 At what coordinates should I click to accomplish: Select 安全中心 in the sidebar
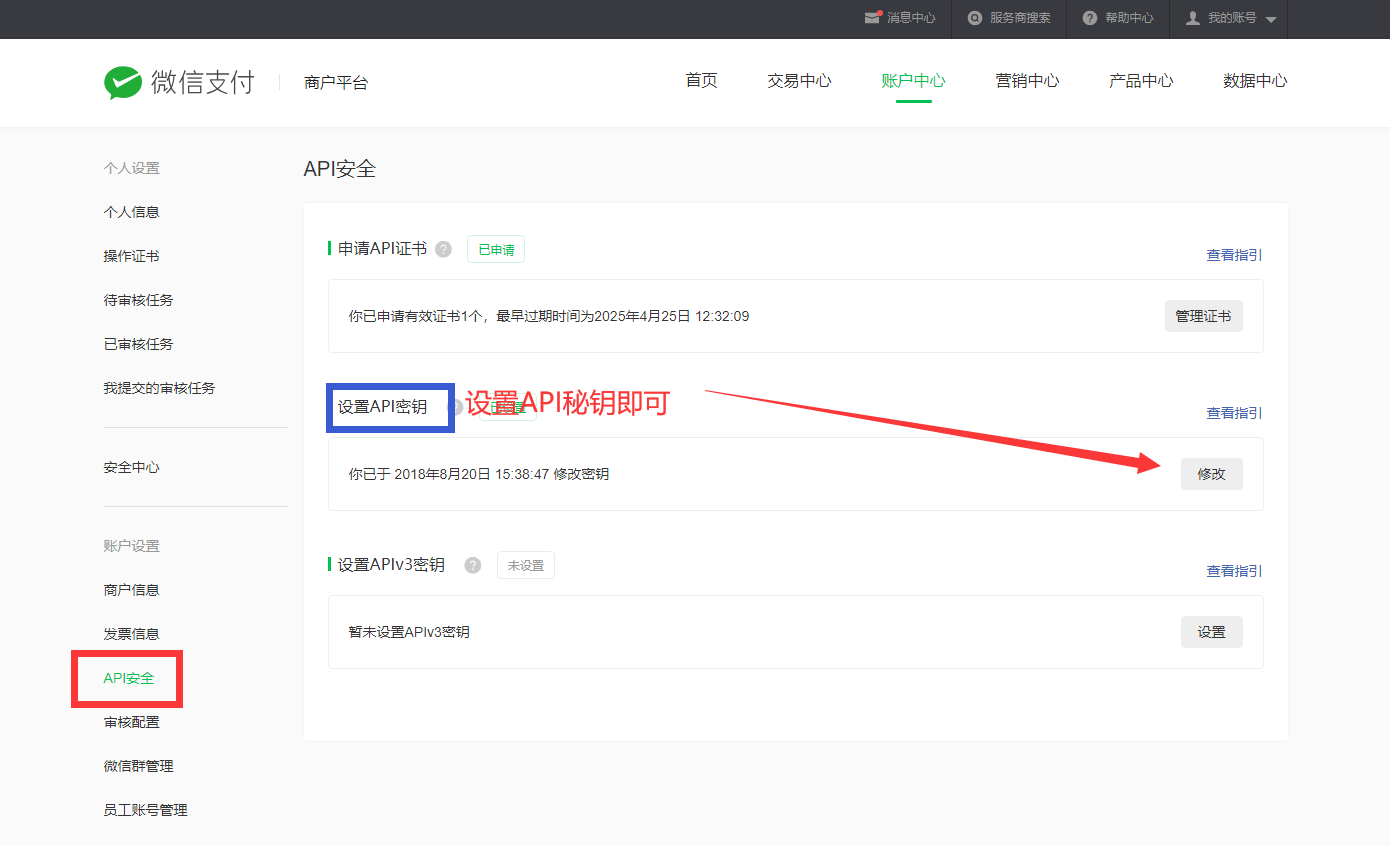click(x=131, y=467)
